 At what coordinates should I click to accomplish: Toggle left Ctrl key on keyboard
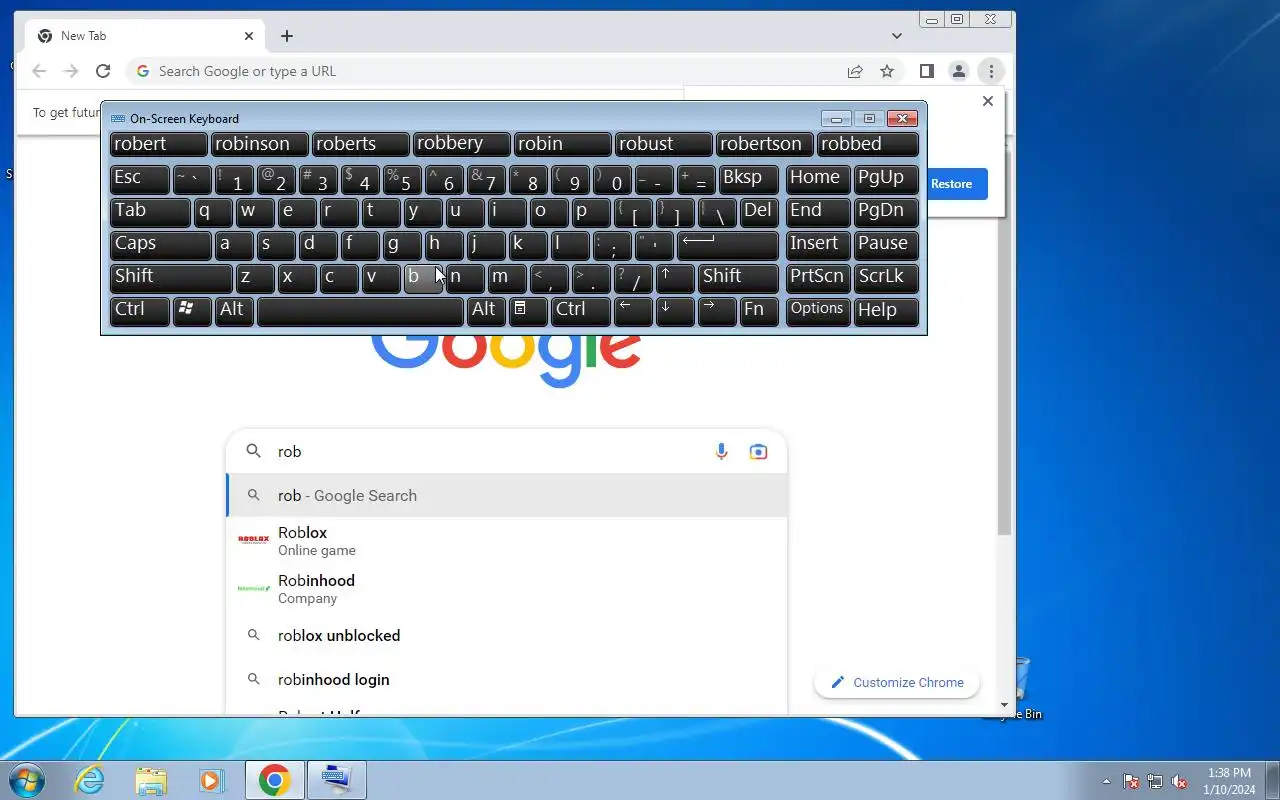[139, 310]
